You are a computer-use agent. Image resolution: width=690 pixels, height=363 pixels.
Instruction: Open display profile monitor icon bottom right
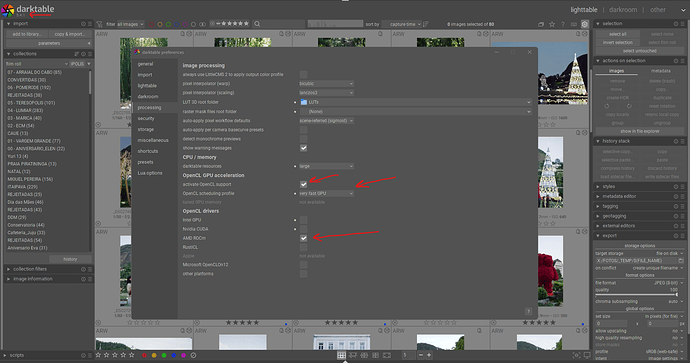(x=587, y=355)
